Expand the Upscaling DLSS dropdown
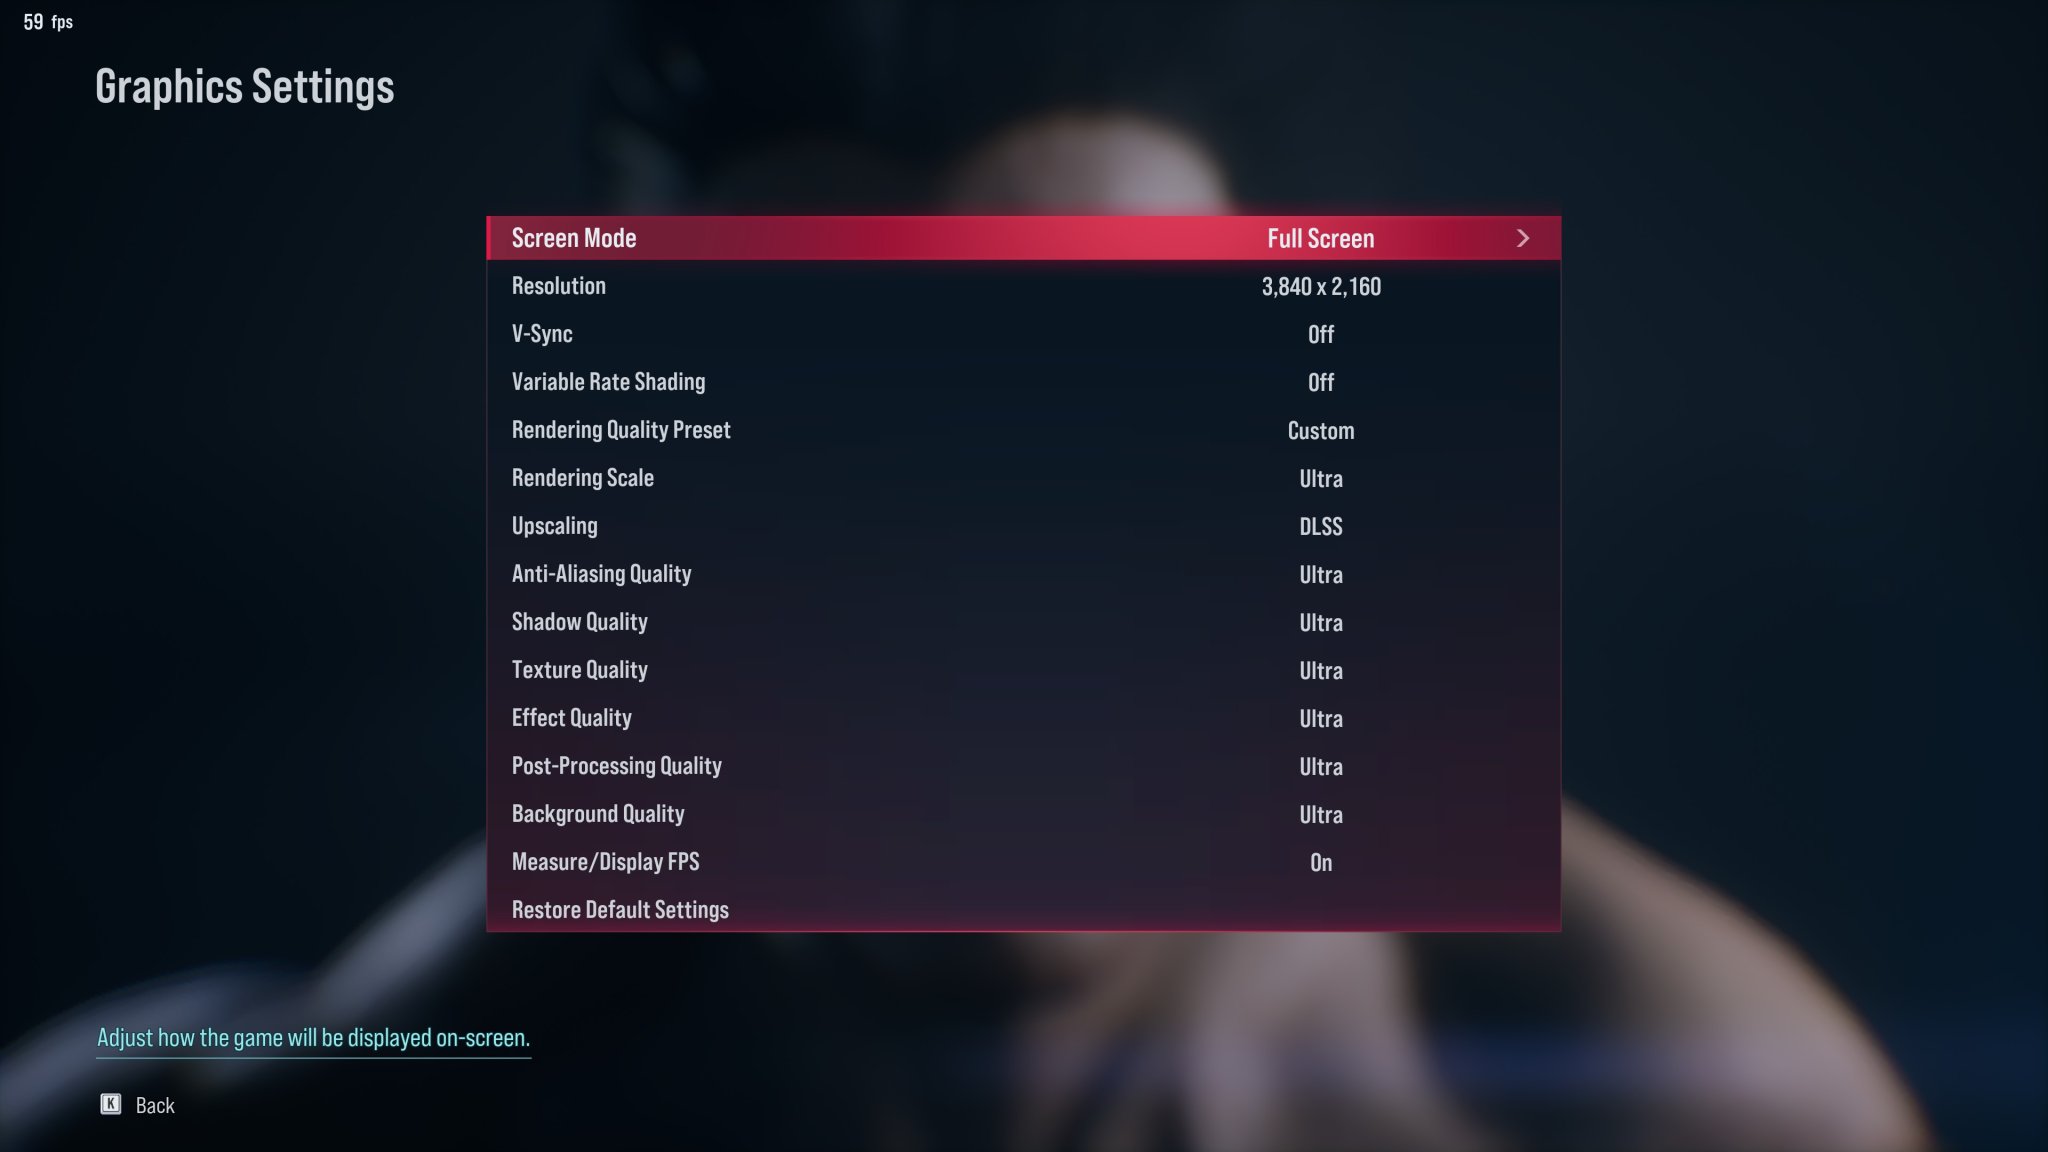This screenshot has height=1152, width=2048. pos(1319,526)
